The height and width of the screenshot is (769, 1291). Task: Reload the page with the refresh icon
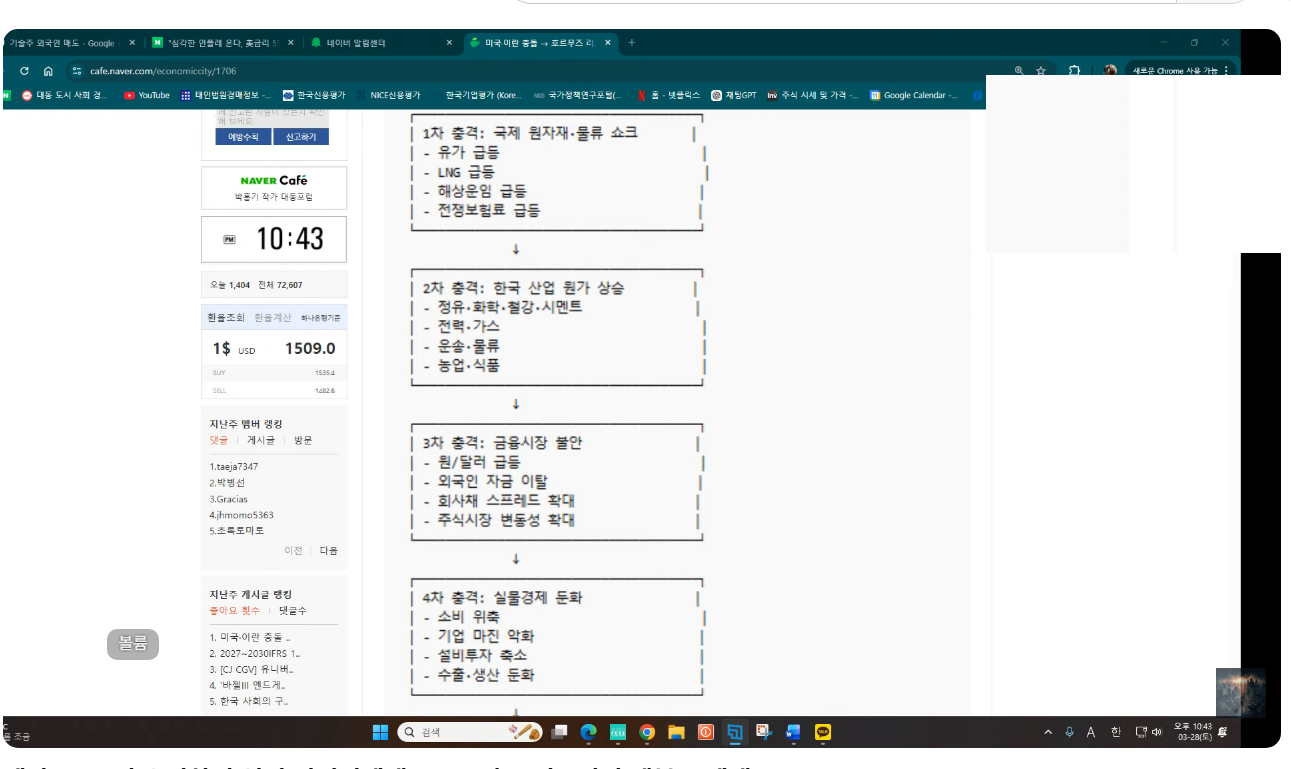coord(25,71)
